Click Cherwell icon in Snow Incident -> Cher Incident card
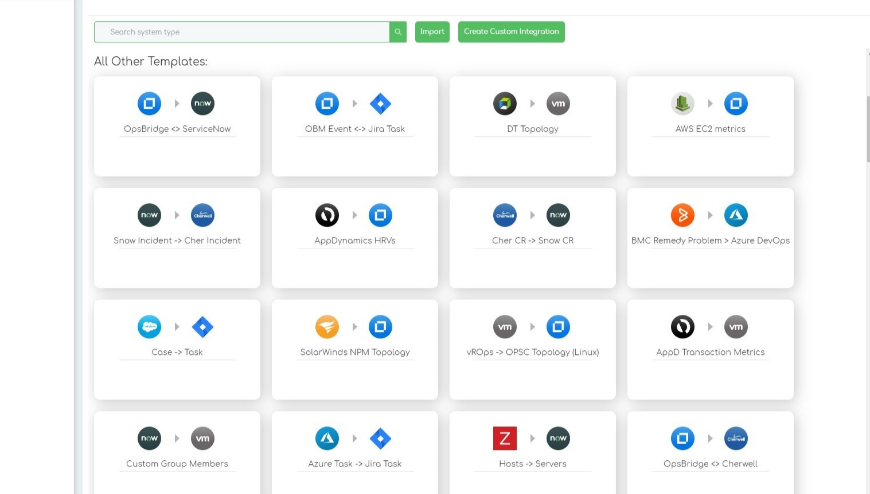This screenshot has height=494, width=870. click(203, 215)
